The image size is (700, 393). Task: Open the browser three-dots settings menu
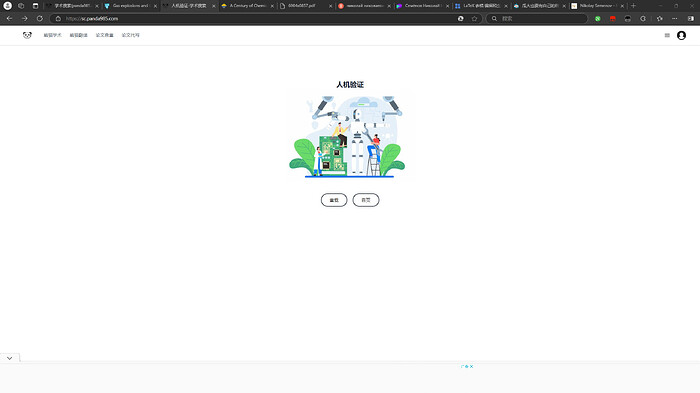click(x=675, y=18)
